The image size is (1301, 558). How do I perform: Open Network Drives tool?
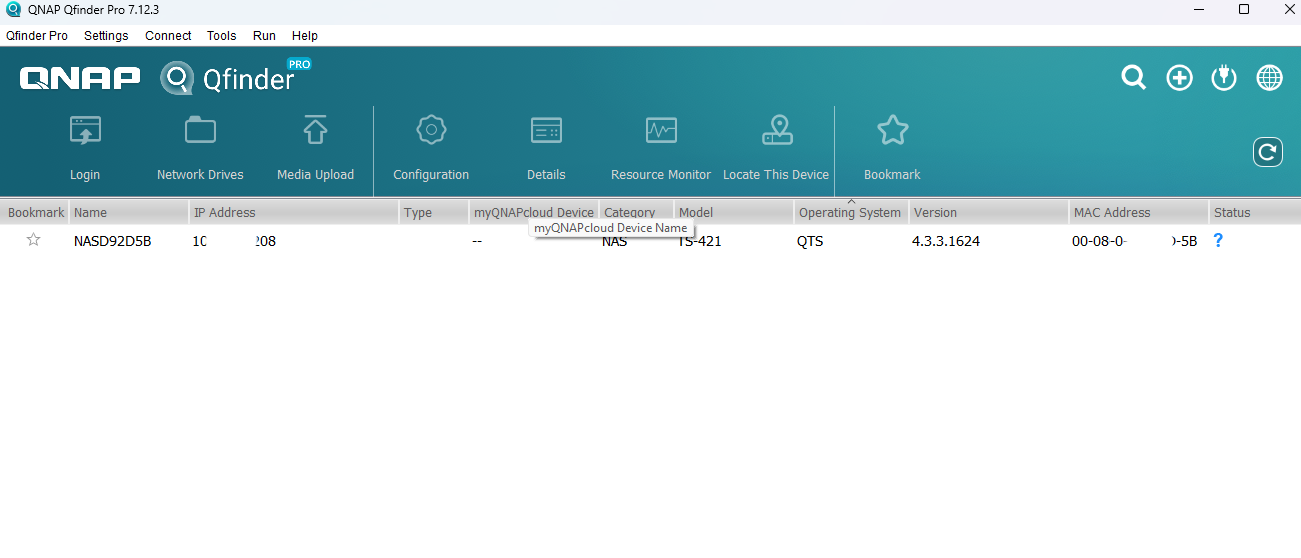200,131
